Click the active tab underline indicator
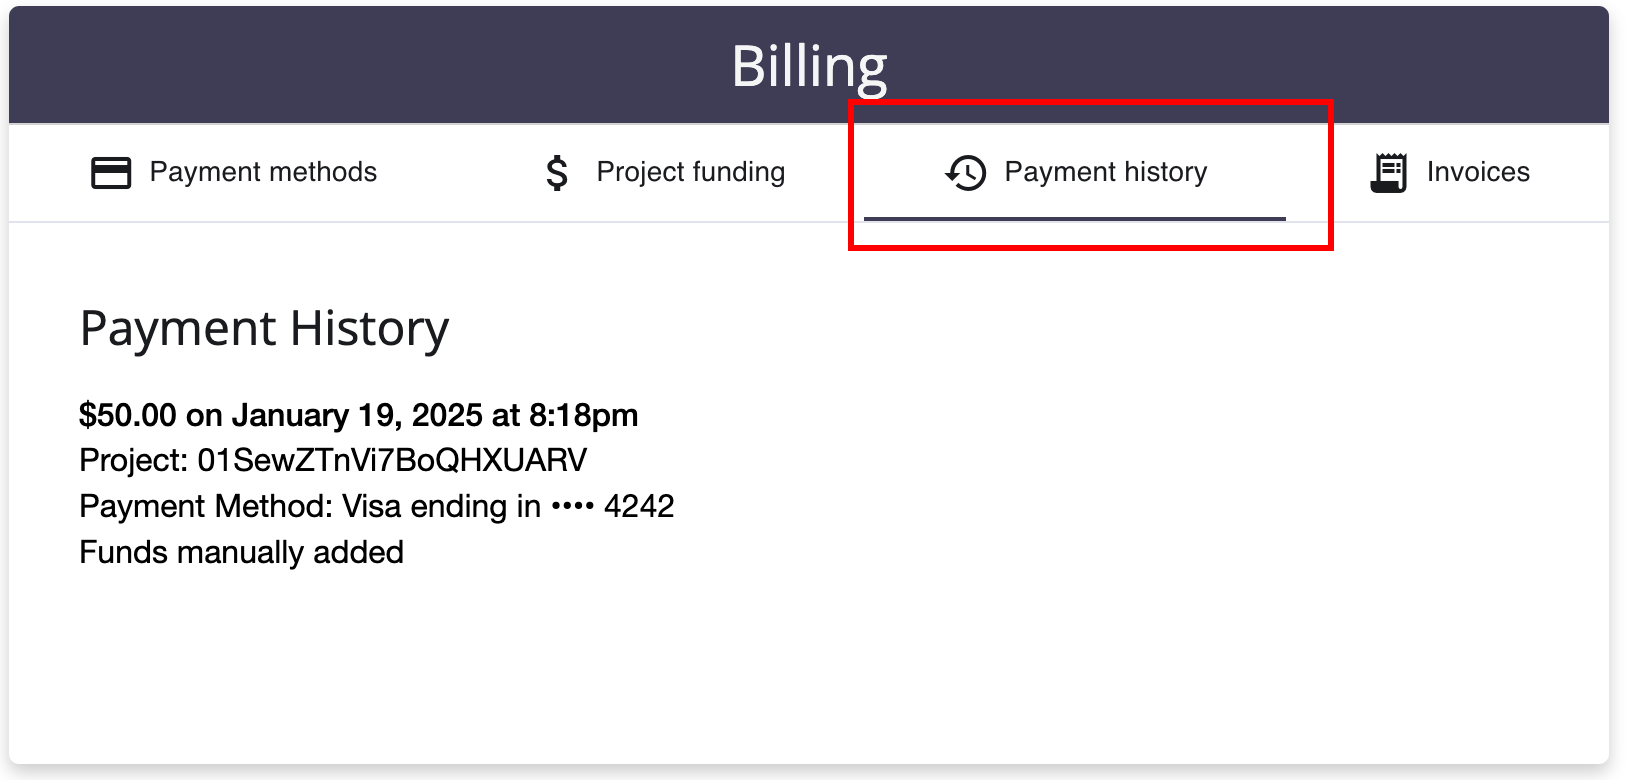The width and height of the screenshot is (1628, 780). [x=1075, y=218]
